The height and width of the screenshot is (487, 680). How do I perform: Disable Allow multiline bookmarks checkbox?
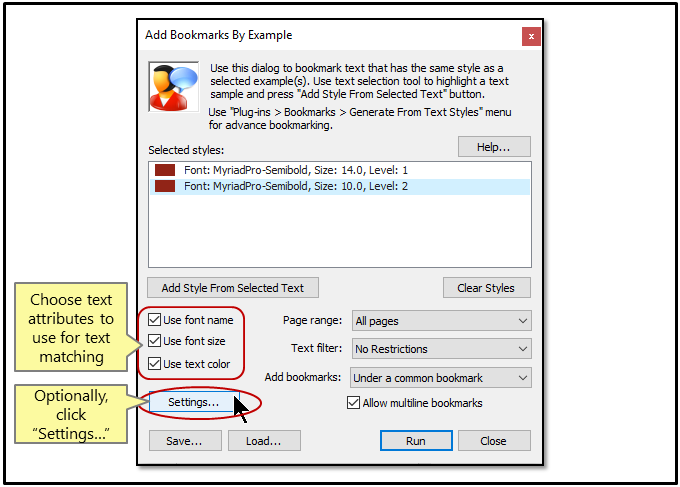[353, 403]
